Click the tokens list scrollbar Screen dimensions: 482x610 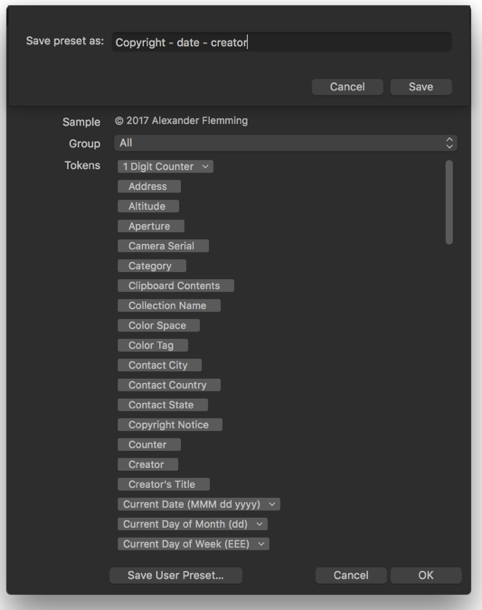point(449,202)
